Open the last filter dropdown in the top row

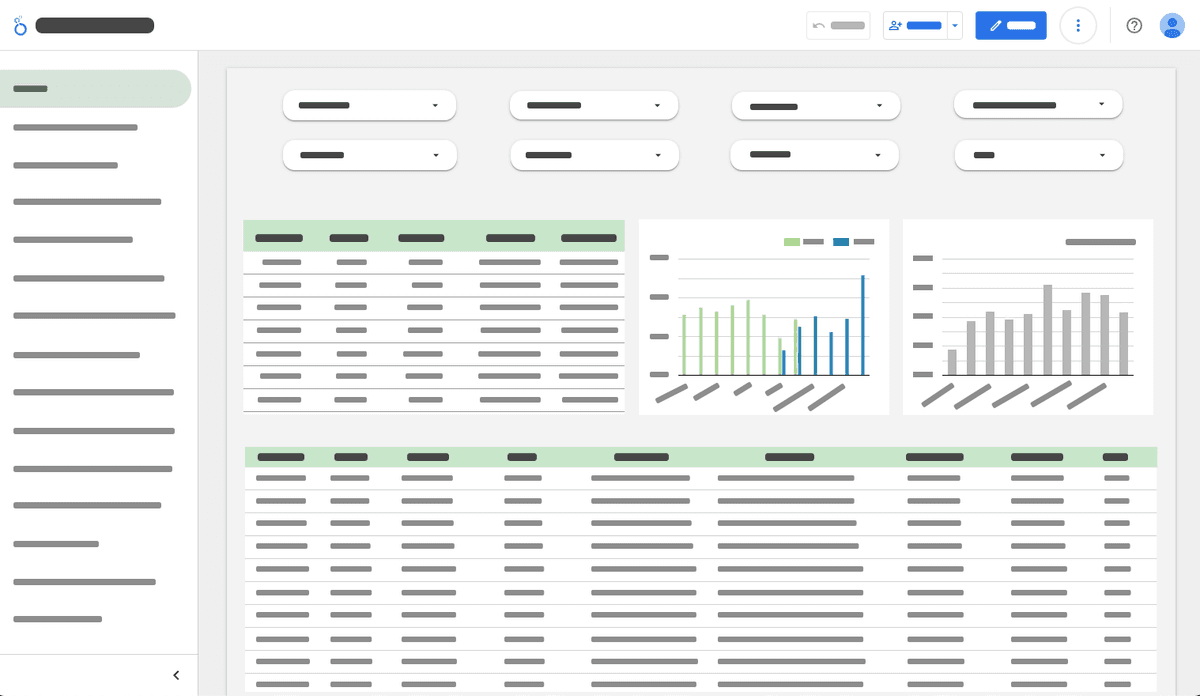click(1038, 105)
